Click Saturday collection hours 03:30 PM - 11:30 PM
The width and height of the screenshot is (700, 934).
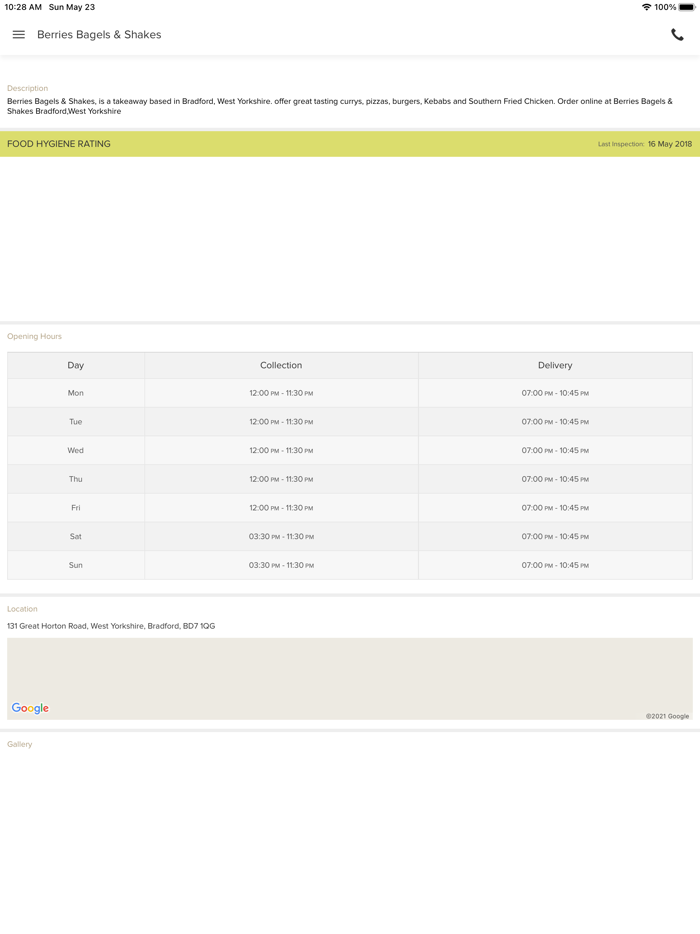281,536
